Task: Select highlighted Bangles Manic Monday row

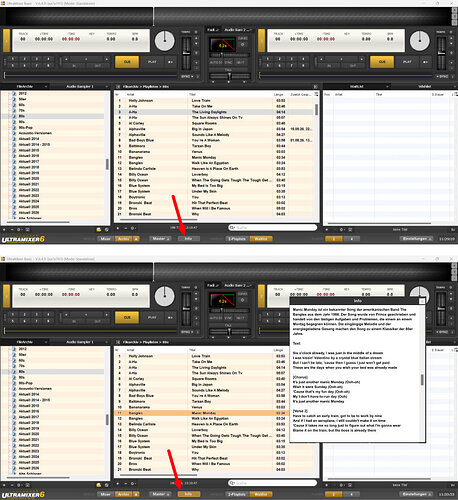Action: pyautogui.click(x=203, y=413)
